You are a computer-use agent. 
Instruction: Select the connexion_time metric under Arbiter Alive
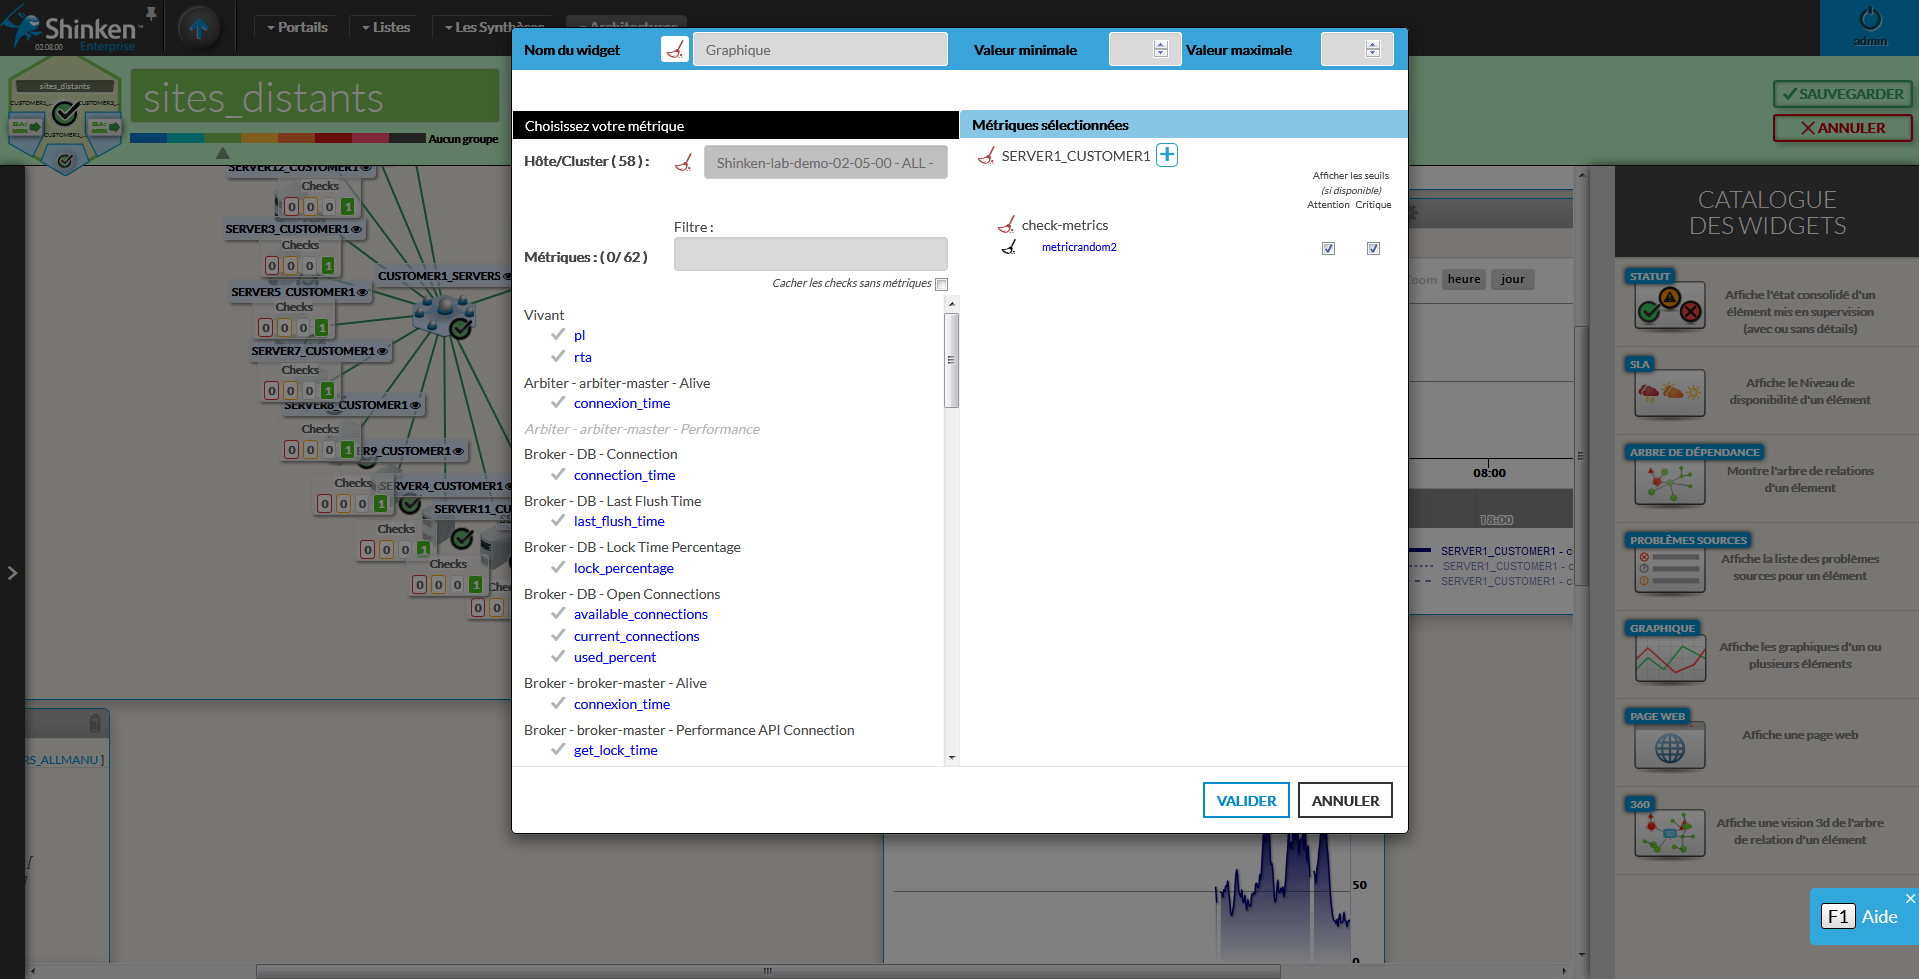tap(621, 403)
